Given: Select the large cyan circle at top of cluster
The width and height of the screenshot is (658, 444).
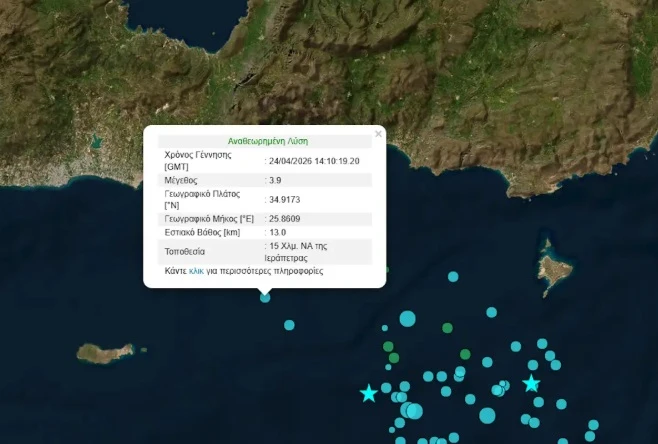Looking at the screenshot, I should (x=407, y=319).
